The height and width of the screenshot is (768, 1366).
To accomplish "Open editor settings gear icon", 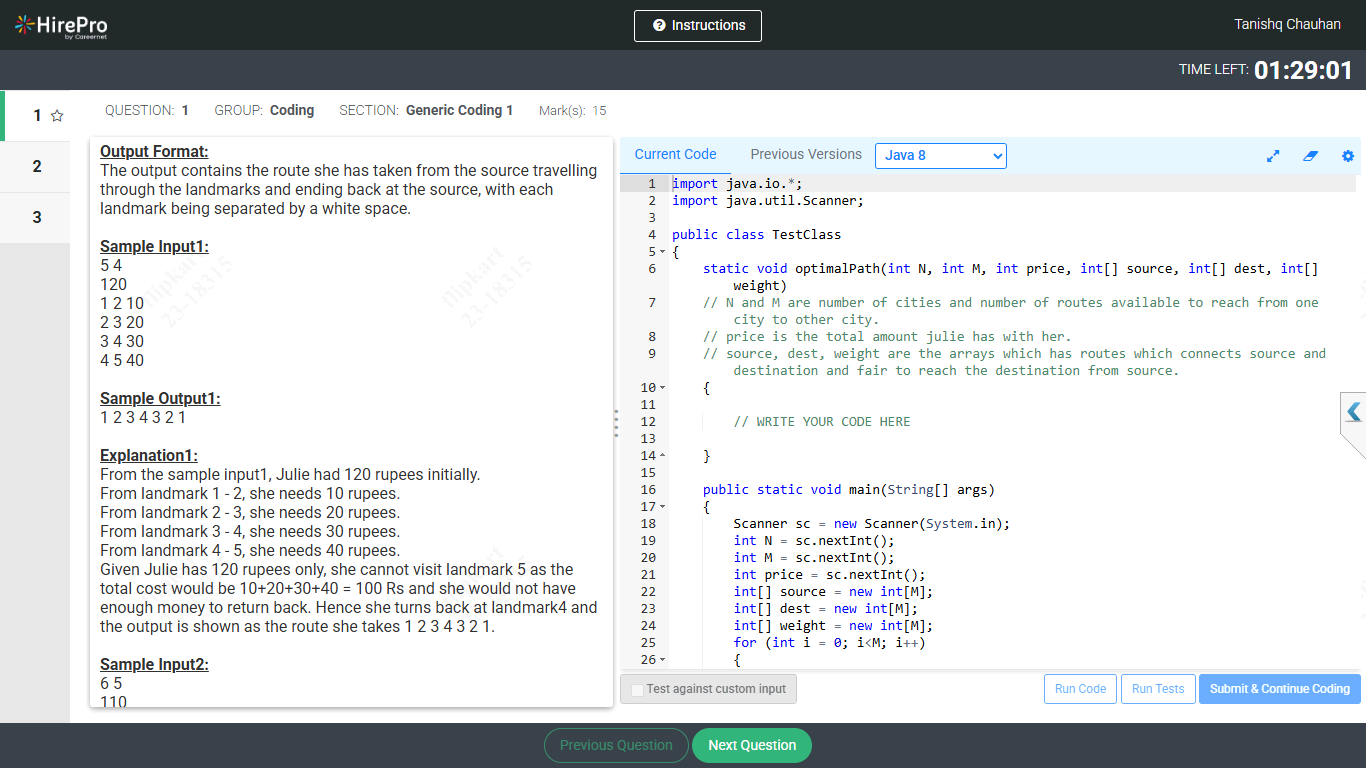I will coord(1348,156).
